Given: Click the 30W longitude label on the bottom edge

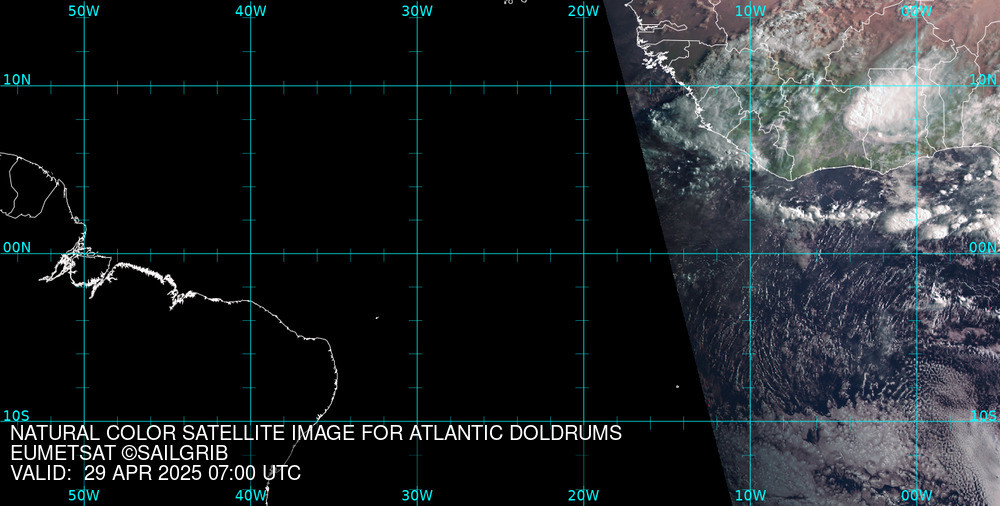Looking at the screenshot, I should click(x=418, y=496).
